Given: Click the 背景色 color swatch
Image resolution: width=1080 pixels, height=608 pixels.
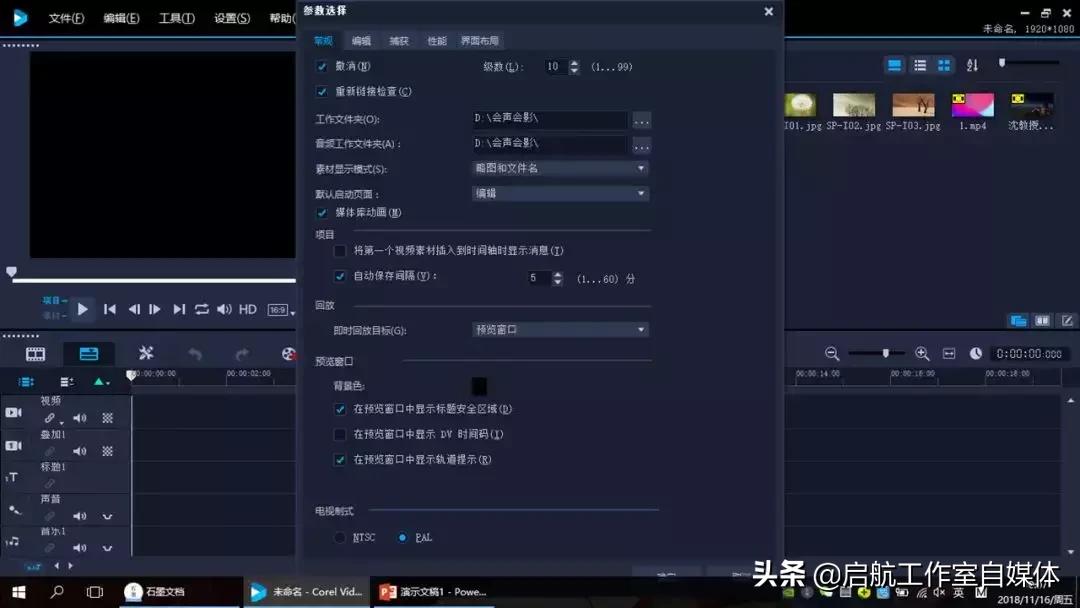Looking at the screenshot, I should click(x=479, y=386).
